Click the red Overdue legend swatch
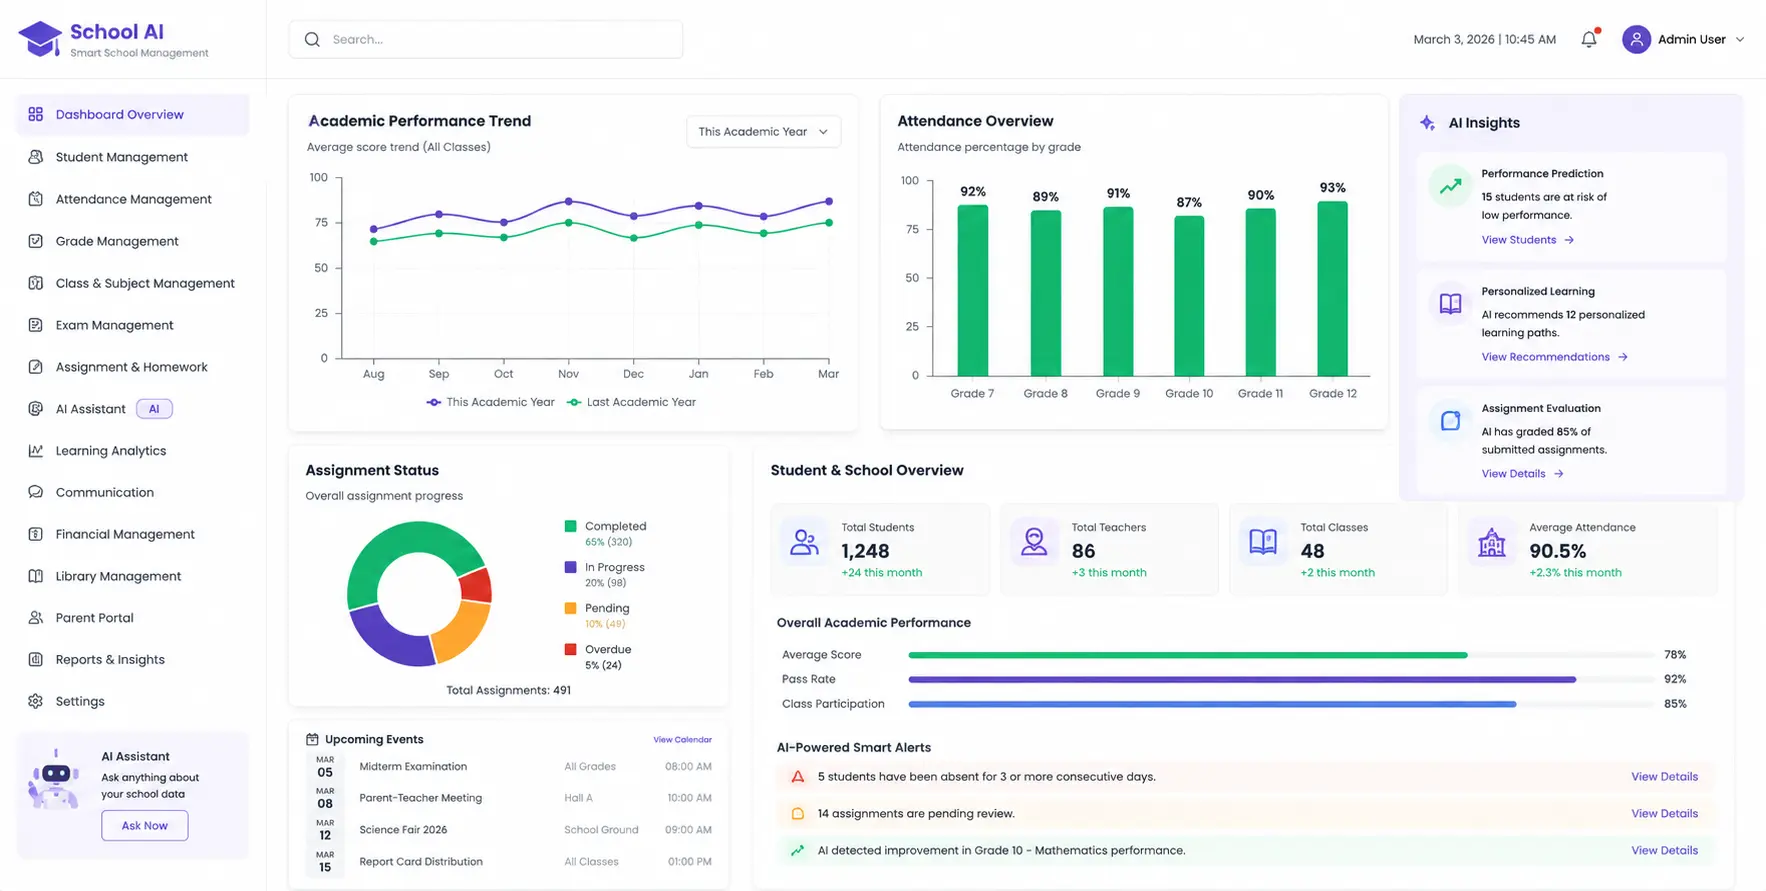The image size is (1766, 891). 570,649
